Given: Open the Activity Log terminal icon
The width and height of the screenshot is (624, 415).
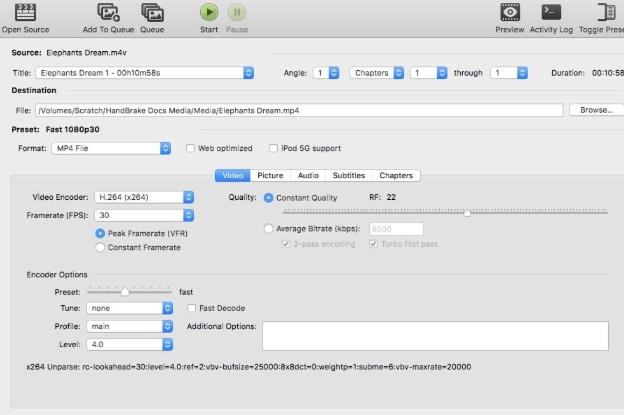Looking at the screenshot, I should [551, 12].
